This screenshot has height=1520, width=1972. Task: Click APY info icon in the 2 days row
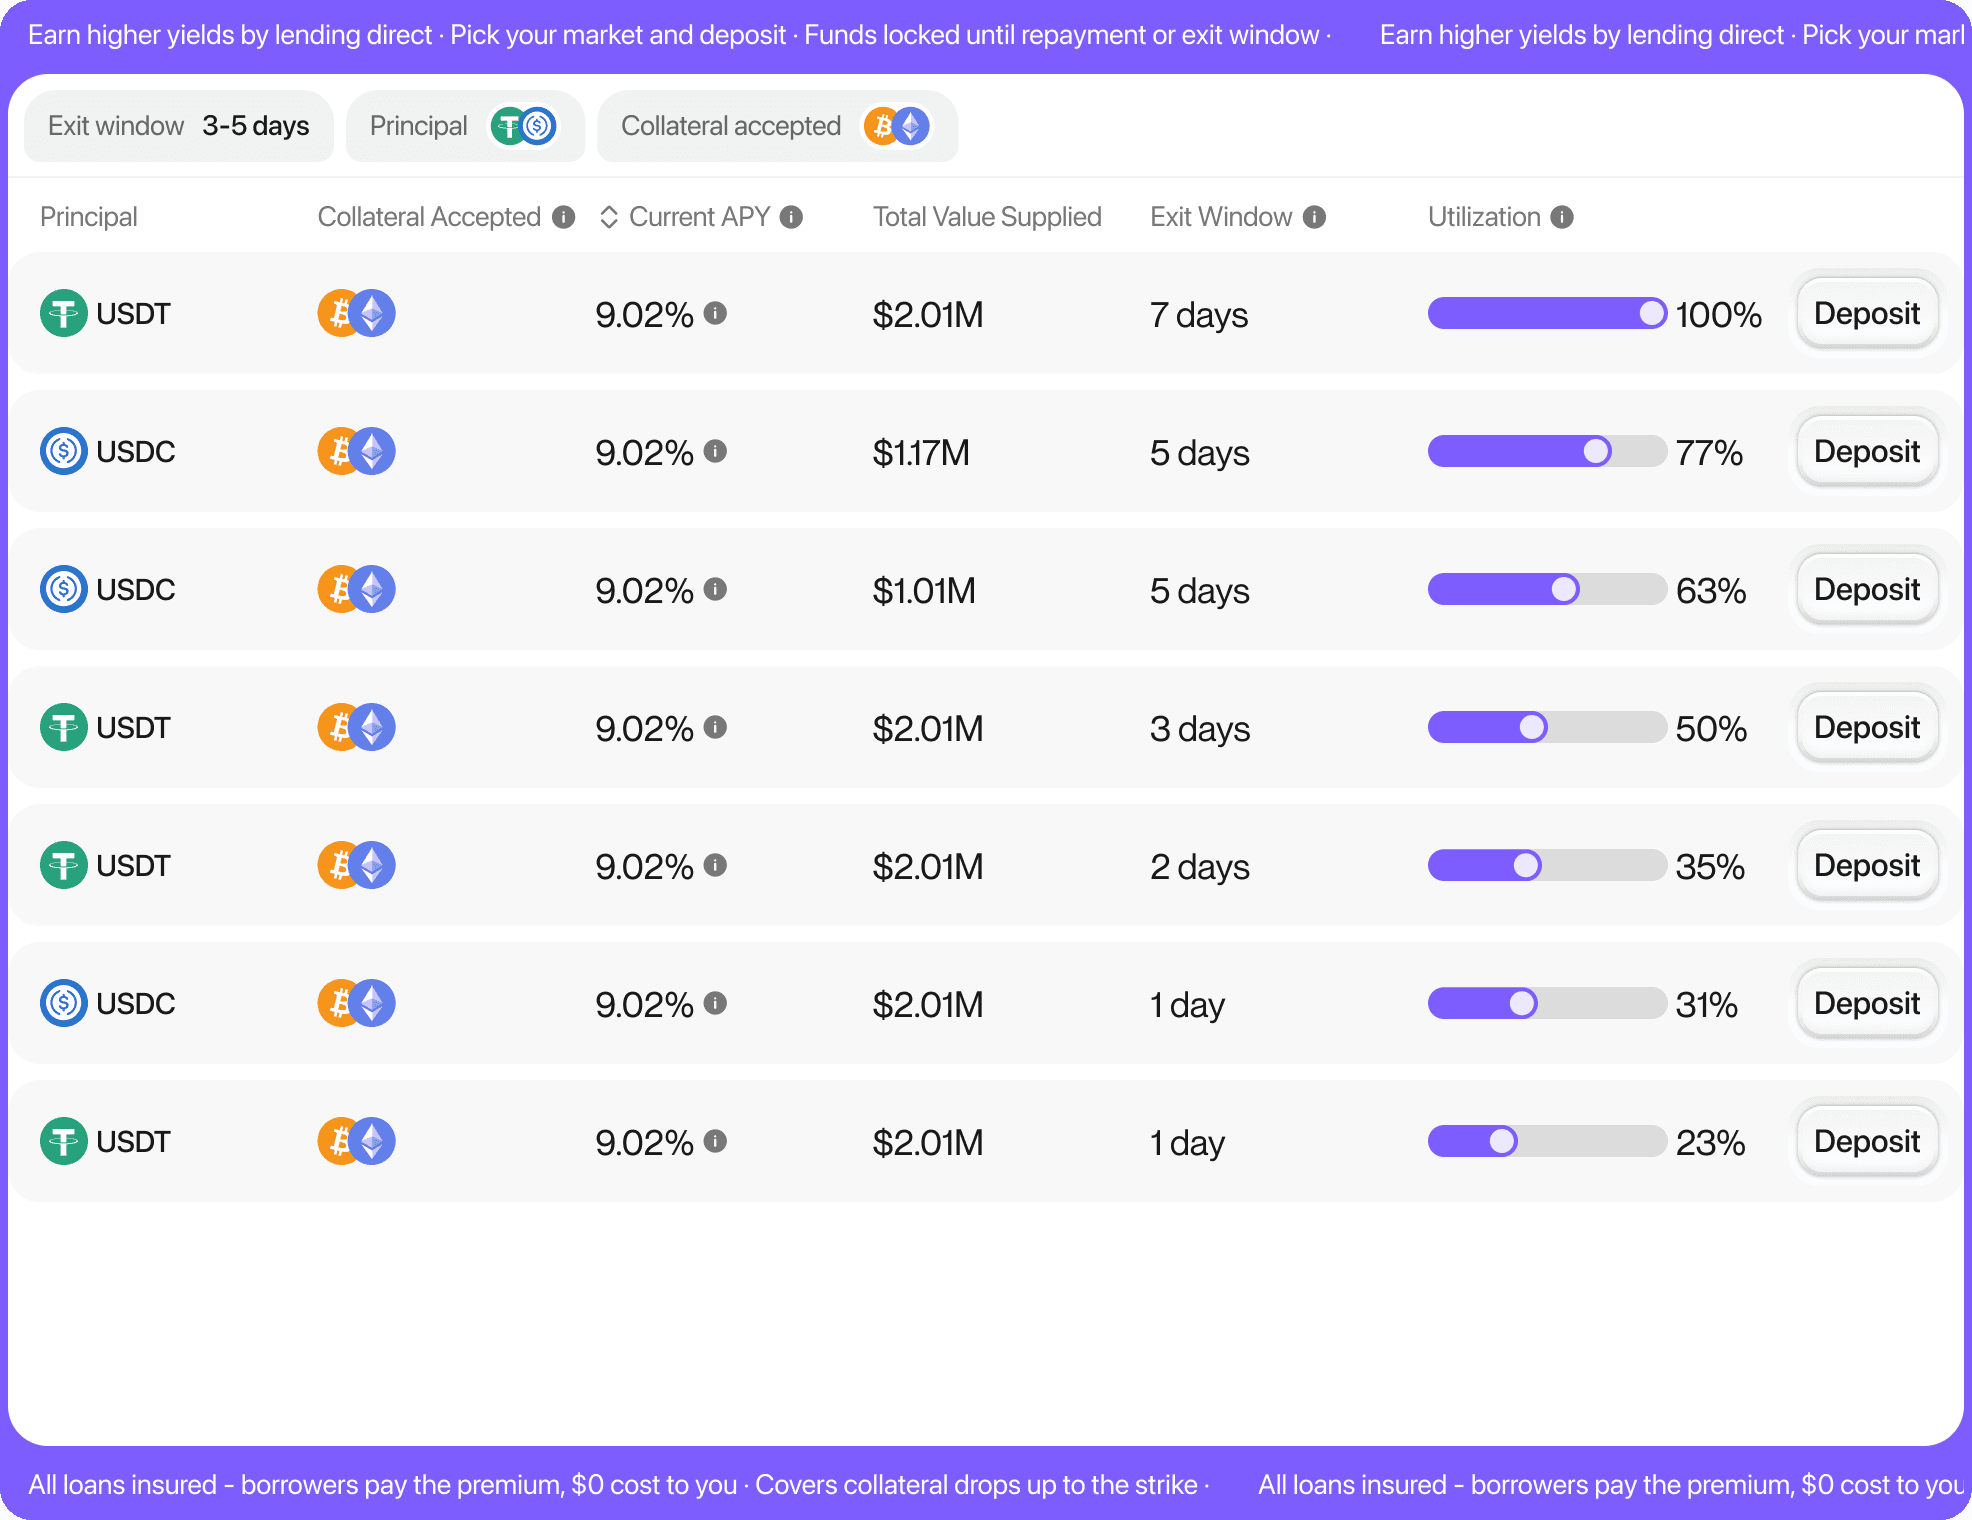pos(715,865)
